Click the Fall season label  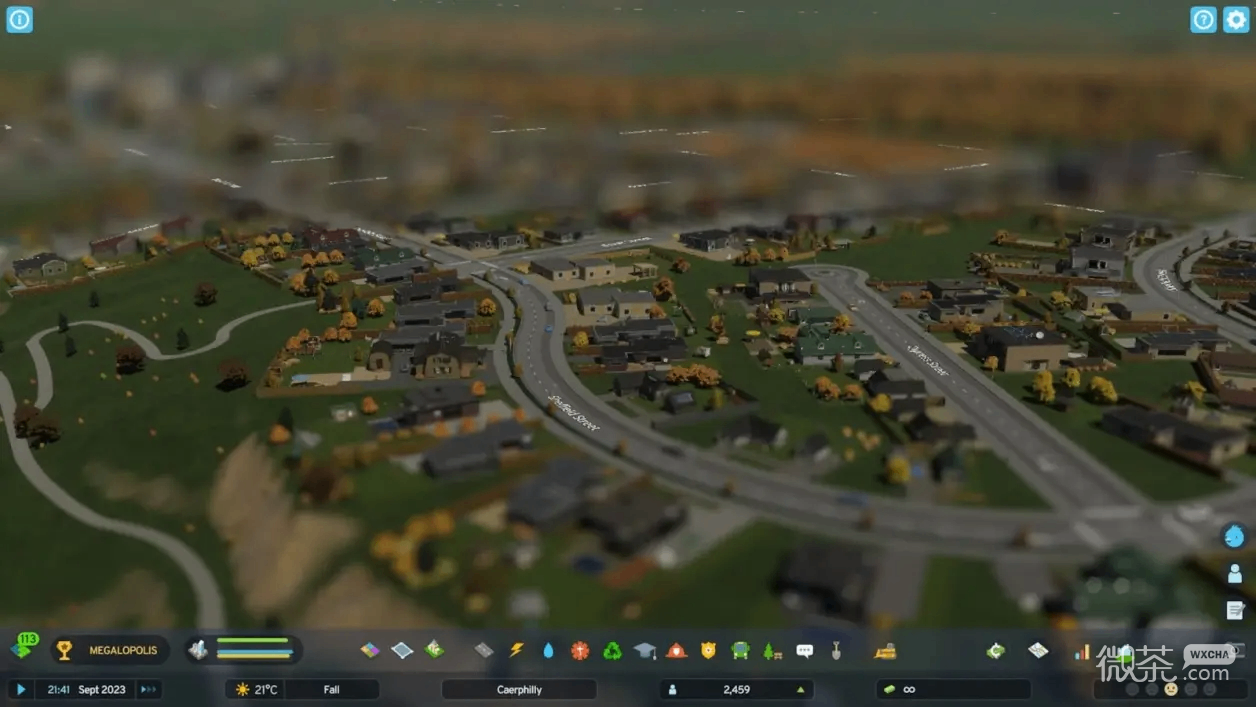coord(332,689)
